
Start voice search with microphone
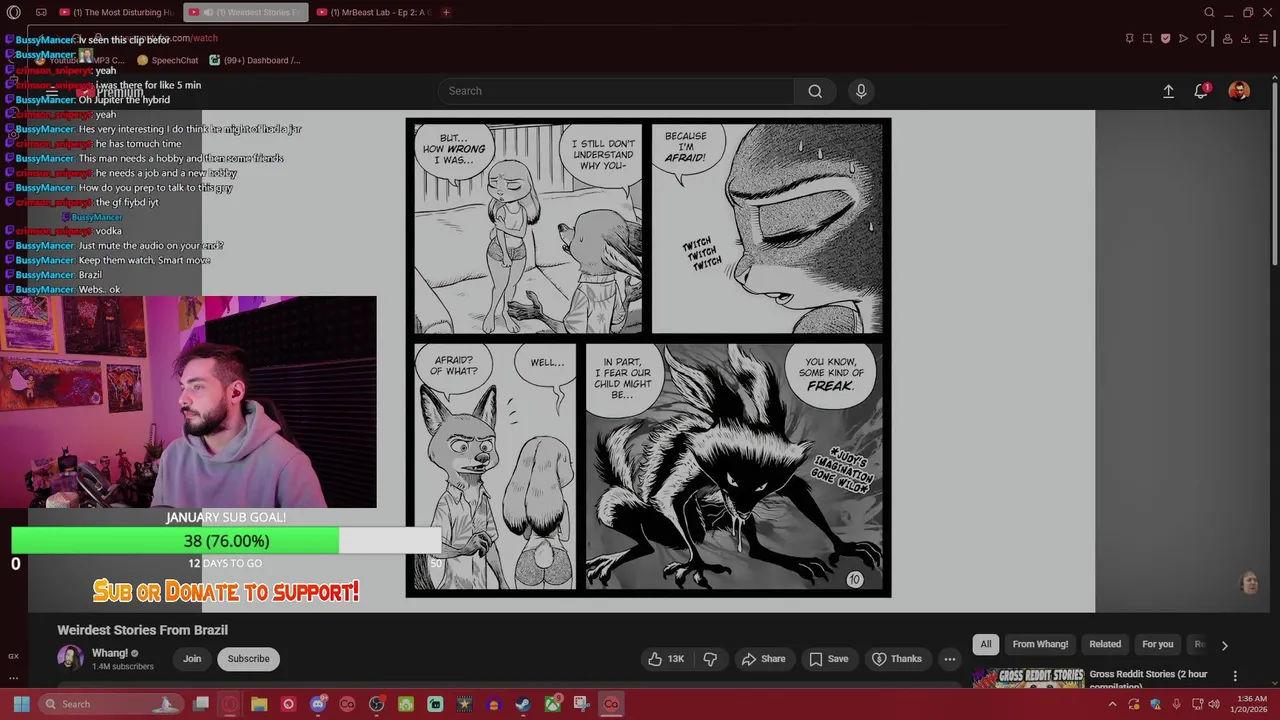click(x=861, y=91)
